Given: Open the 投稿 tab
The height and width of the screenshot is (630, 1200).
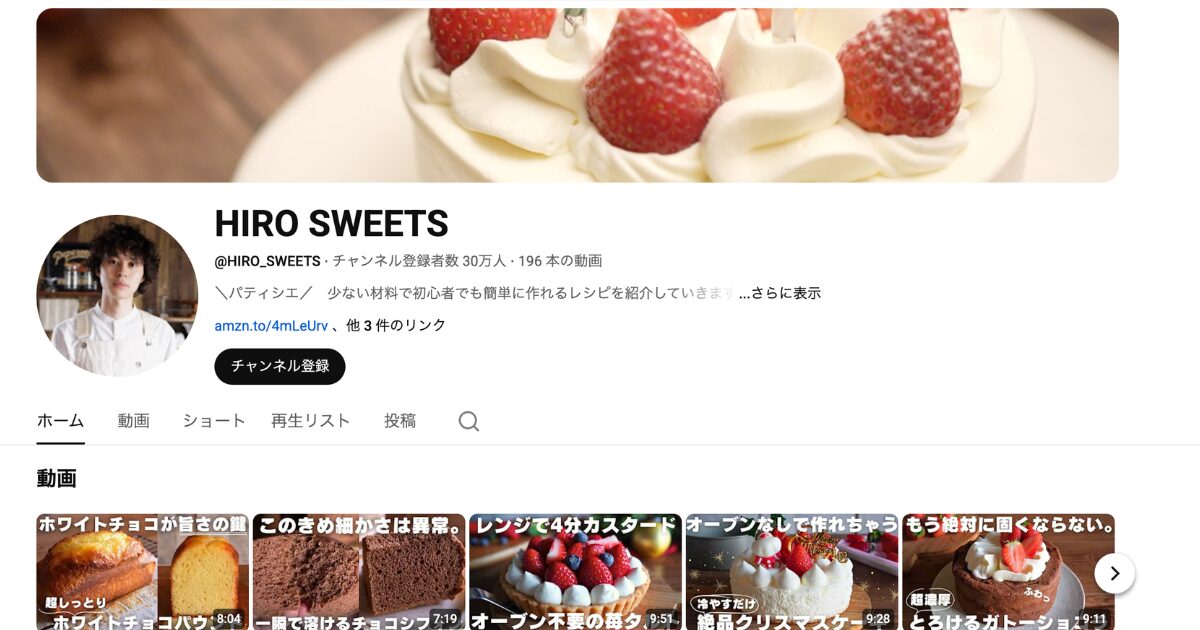Looking at the screenshot, I should click(400, 421).
